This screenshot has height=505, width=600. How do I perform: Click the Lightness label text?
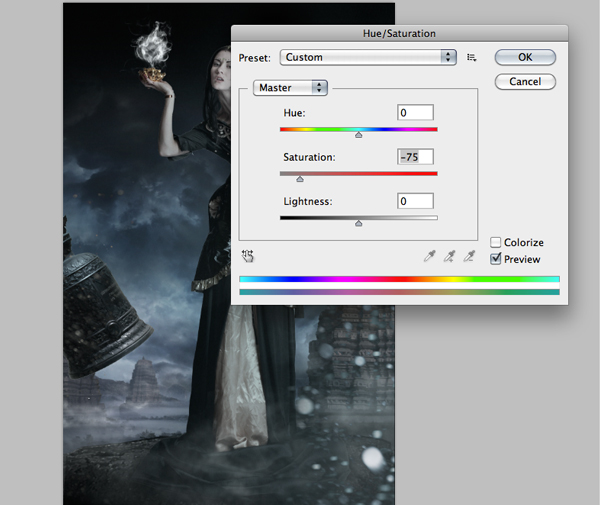click(308, 202)
